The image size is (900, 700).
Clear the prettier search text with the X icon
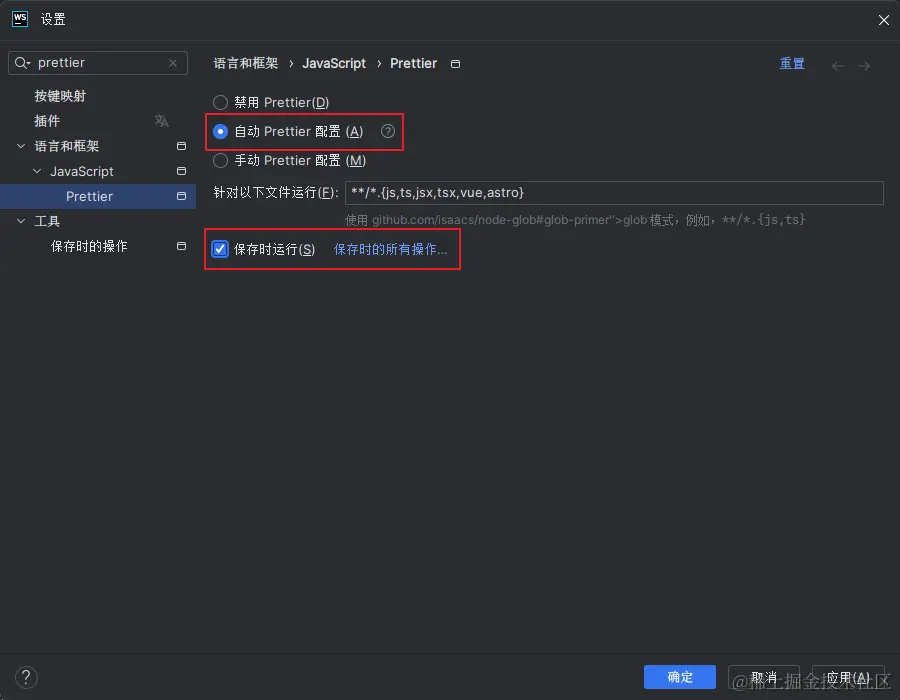[x=173, y=63]
